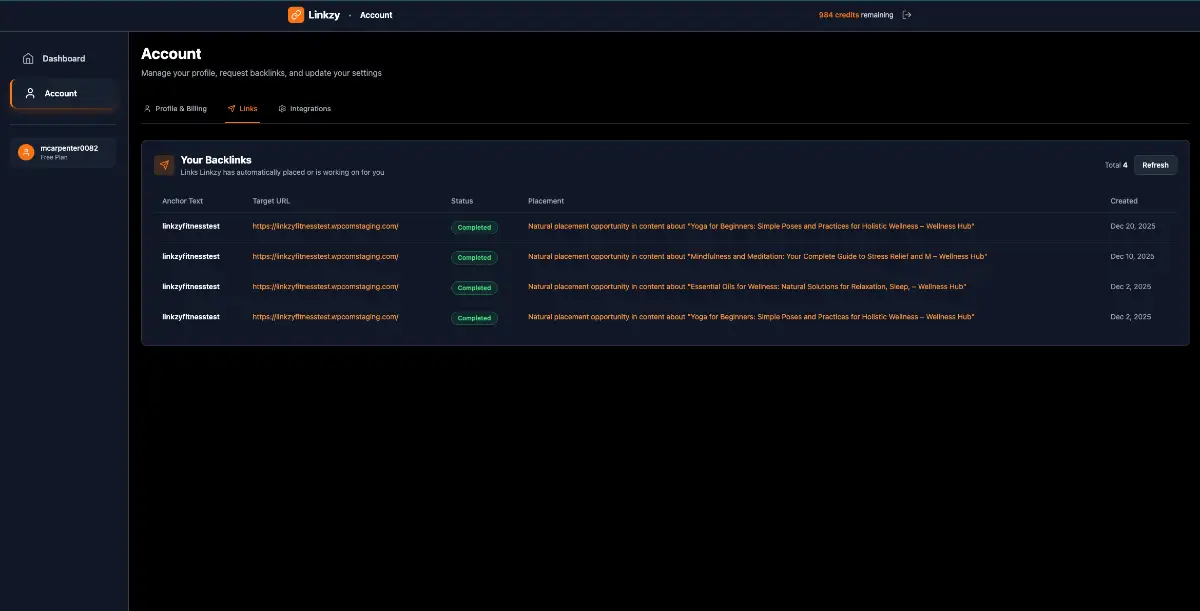Image resolution: width=1200 pixels, height=611 pixels.
Task: Click the Refresh button
Action: (x=1155, y=165)
